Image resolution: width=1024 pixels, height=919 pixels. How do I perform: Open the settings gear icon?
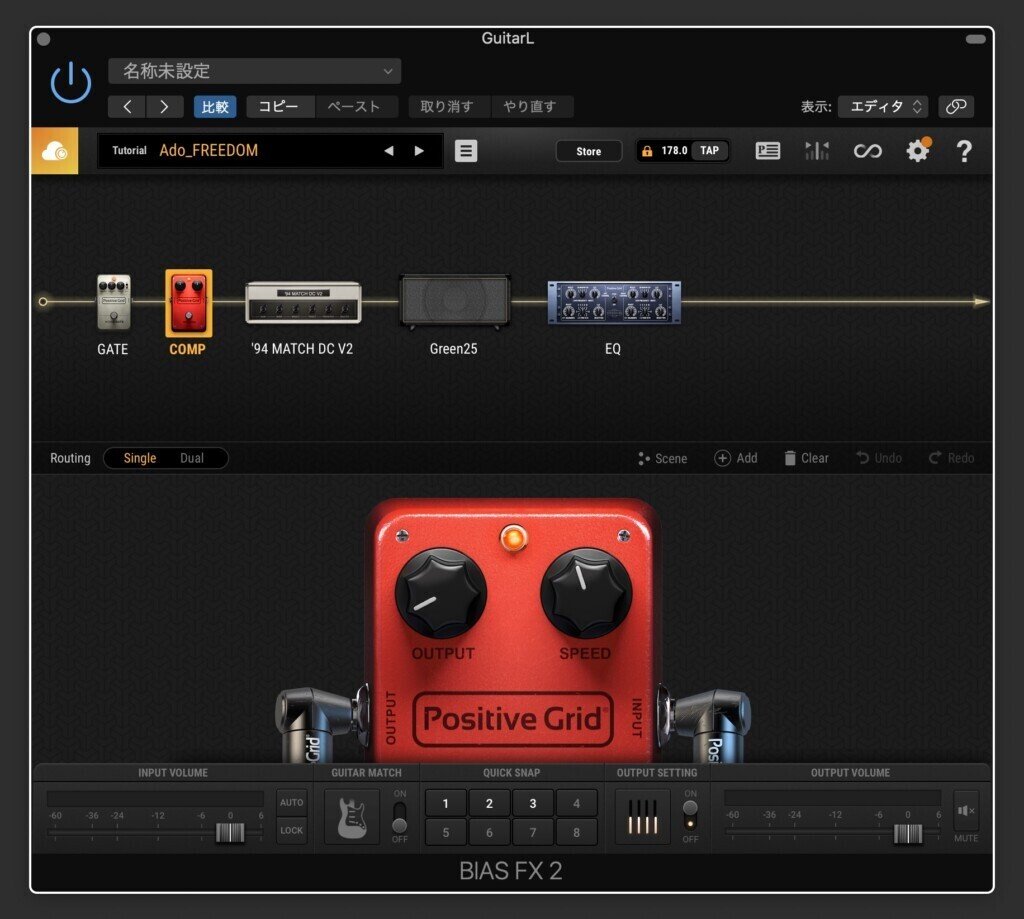(x=918, y=151)
